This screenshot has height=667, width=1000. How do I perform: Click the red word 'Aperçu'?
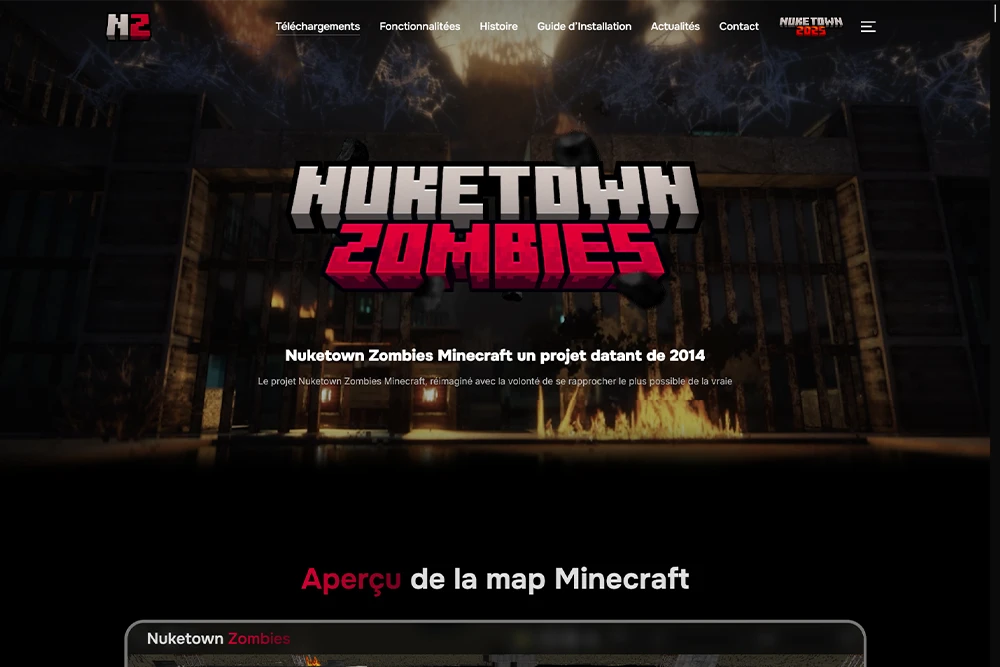tap(351, 578)
